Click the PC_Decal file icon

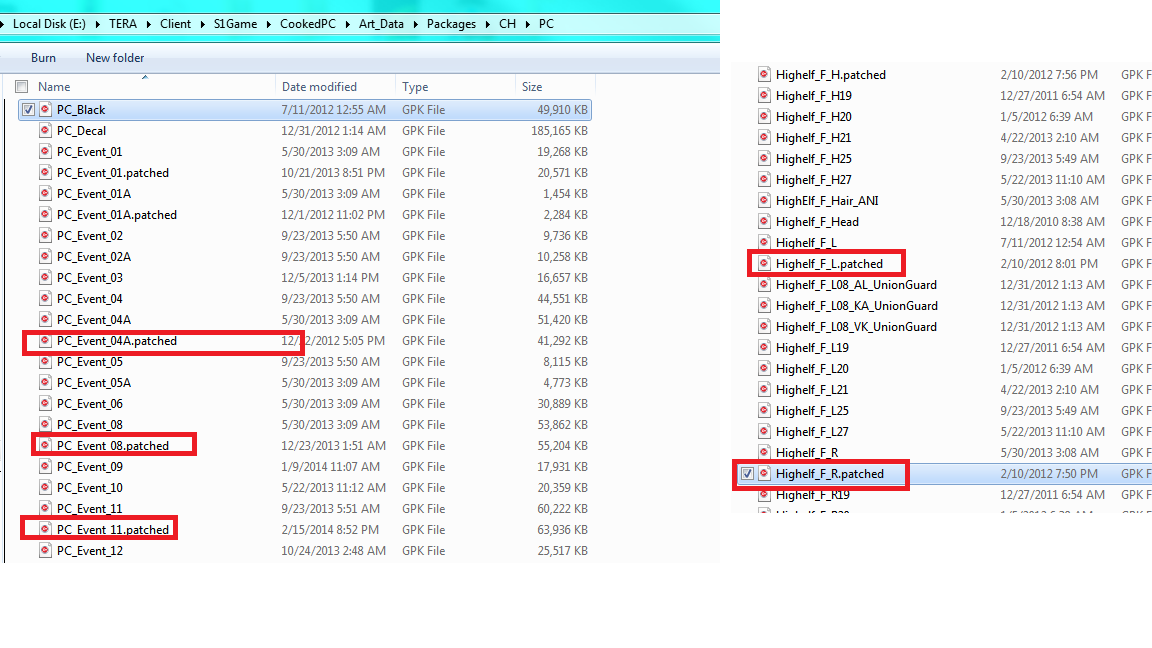tap(45, 130)
